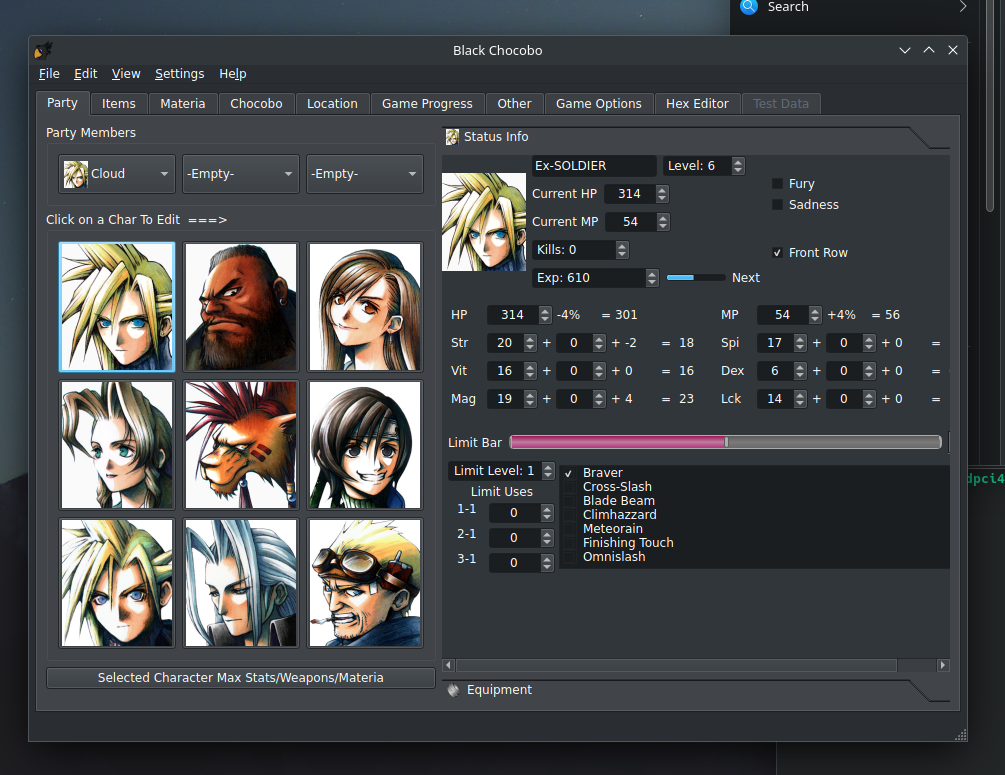1005x775 pixels.
Task: Click the arrow next to Search in background panel
Action: click(963, 6)
